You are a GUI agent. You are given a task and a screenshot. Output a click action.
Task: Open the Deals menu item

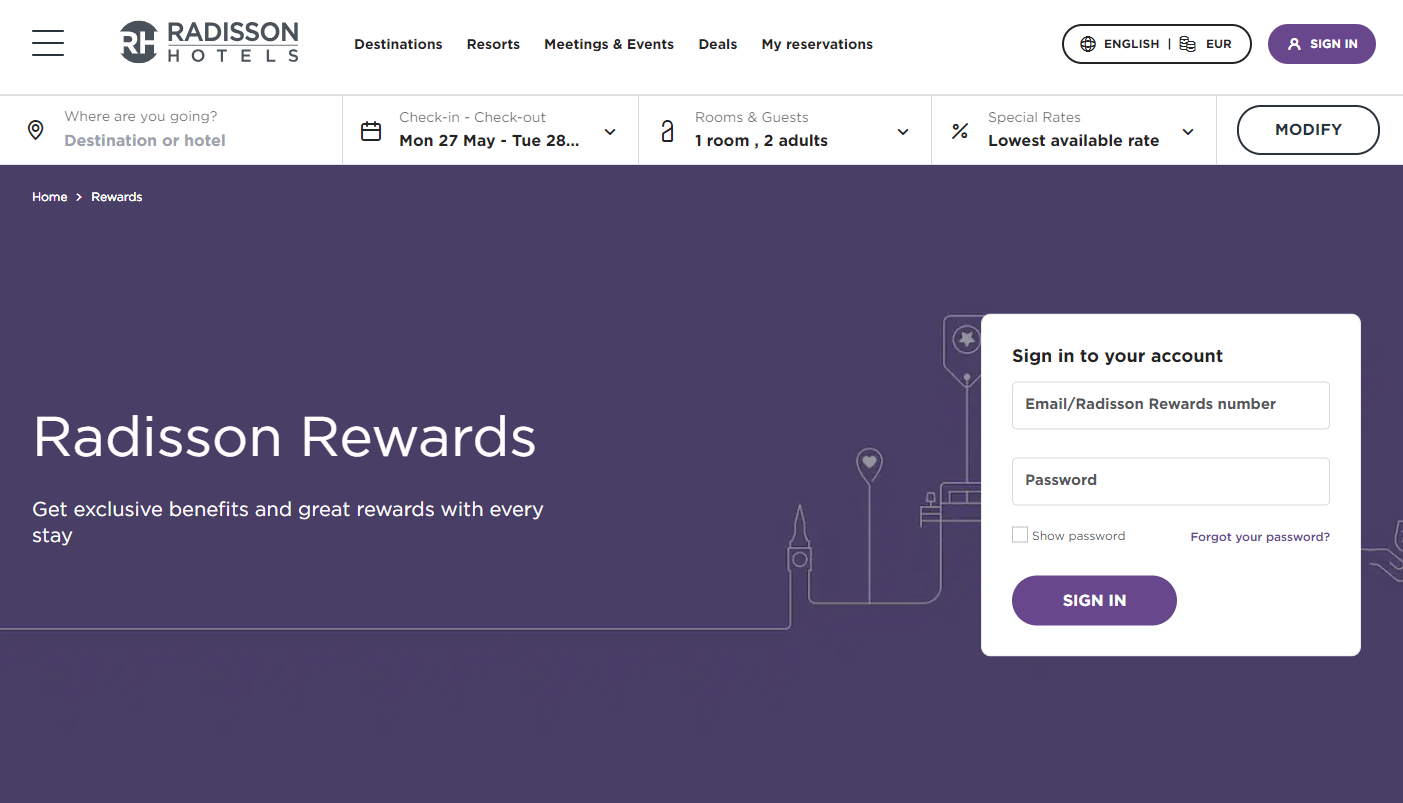(x=717, y=44)
